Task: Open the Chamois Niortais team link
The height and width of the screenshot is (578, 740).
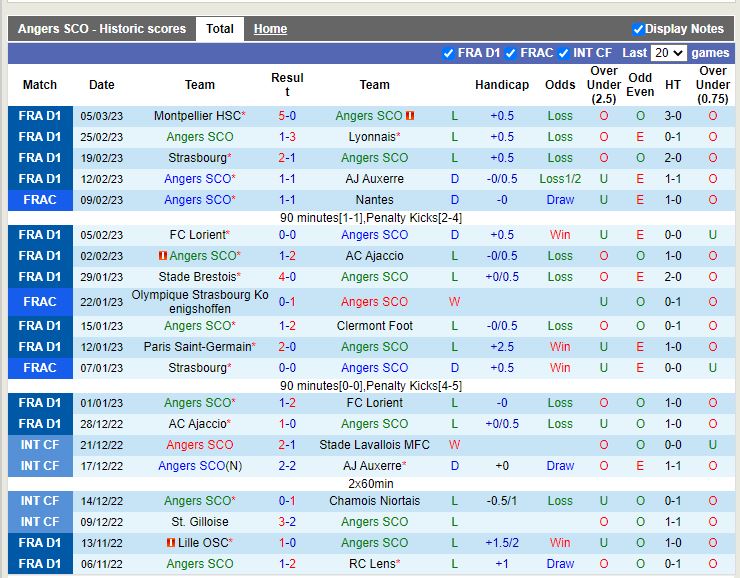Action: tap(374, 501)
